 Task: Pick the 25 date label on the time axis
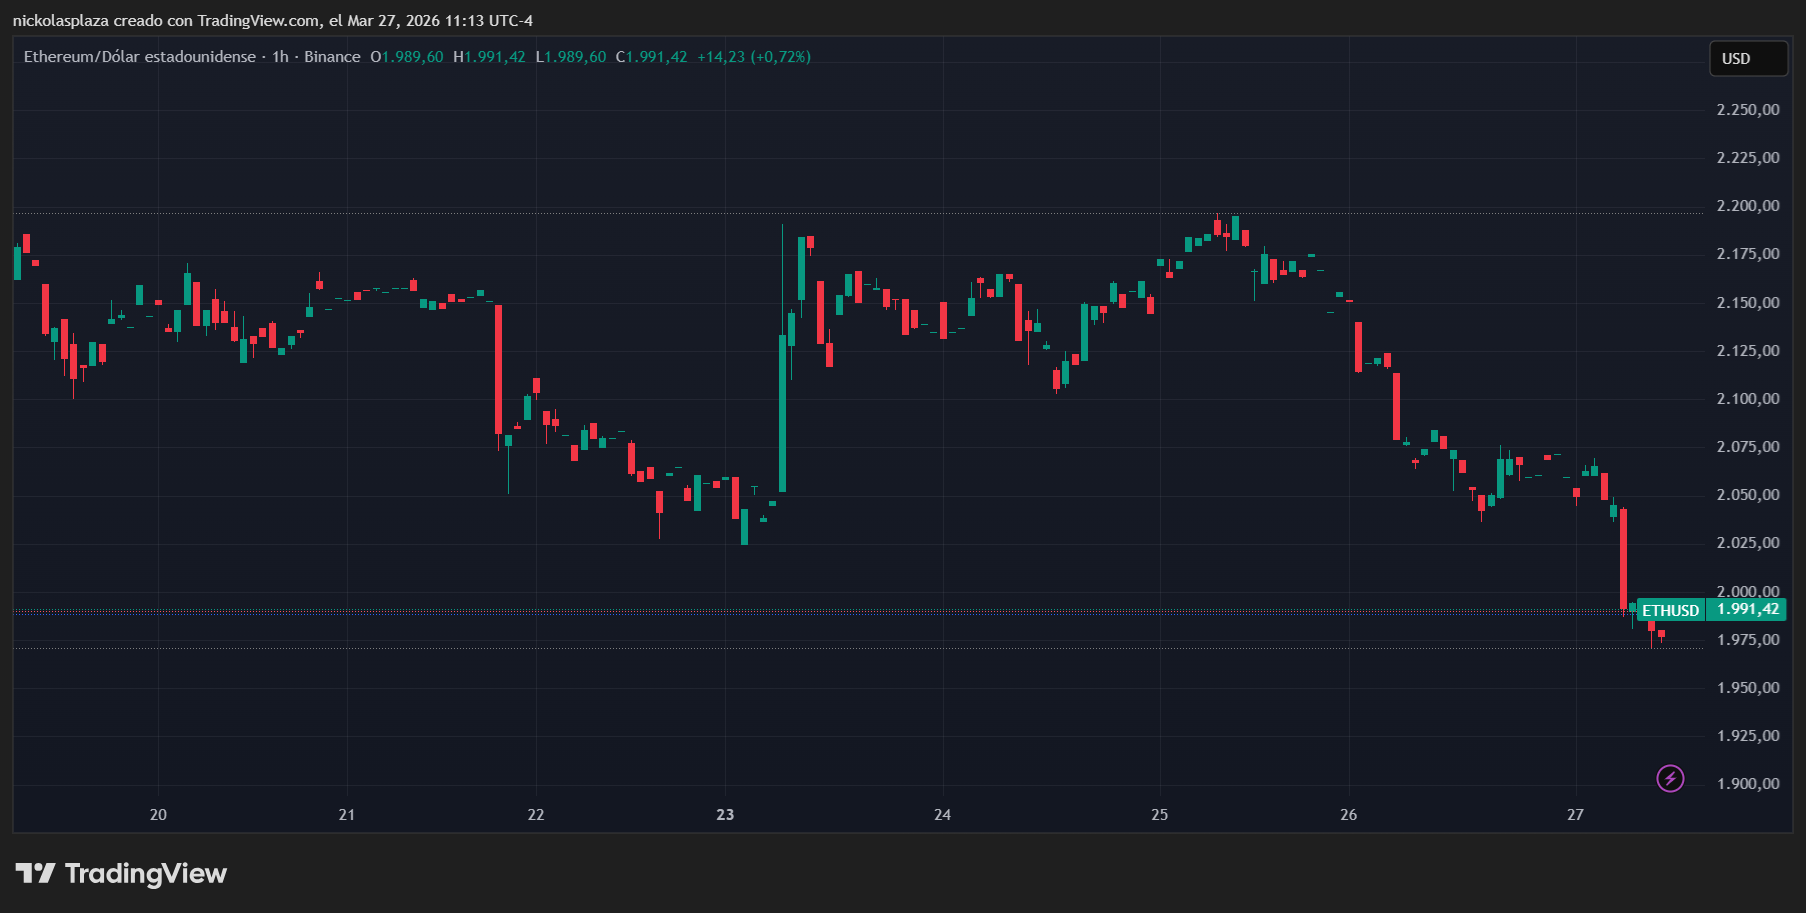click(1159, 815)
